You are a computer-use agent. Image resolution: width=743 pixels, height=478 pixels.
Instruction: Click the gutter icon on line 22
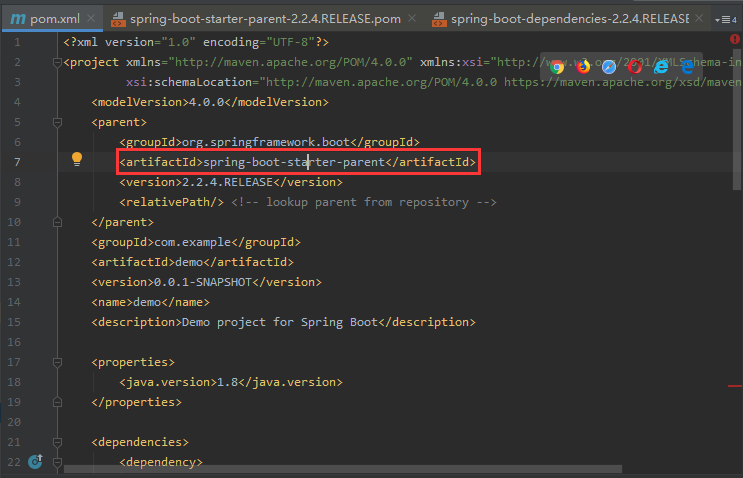[x=36, y=461]
